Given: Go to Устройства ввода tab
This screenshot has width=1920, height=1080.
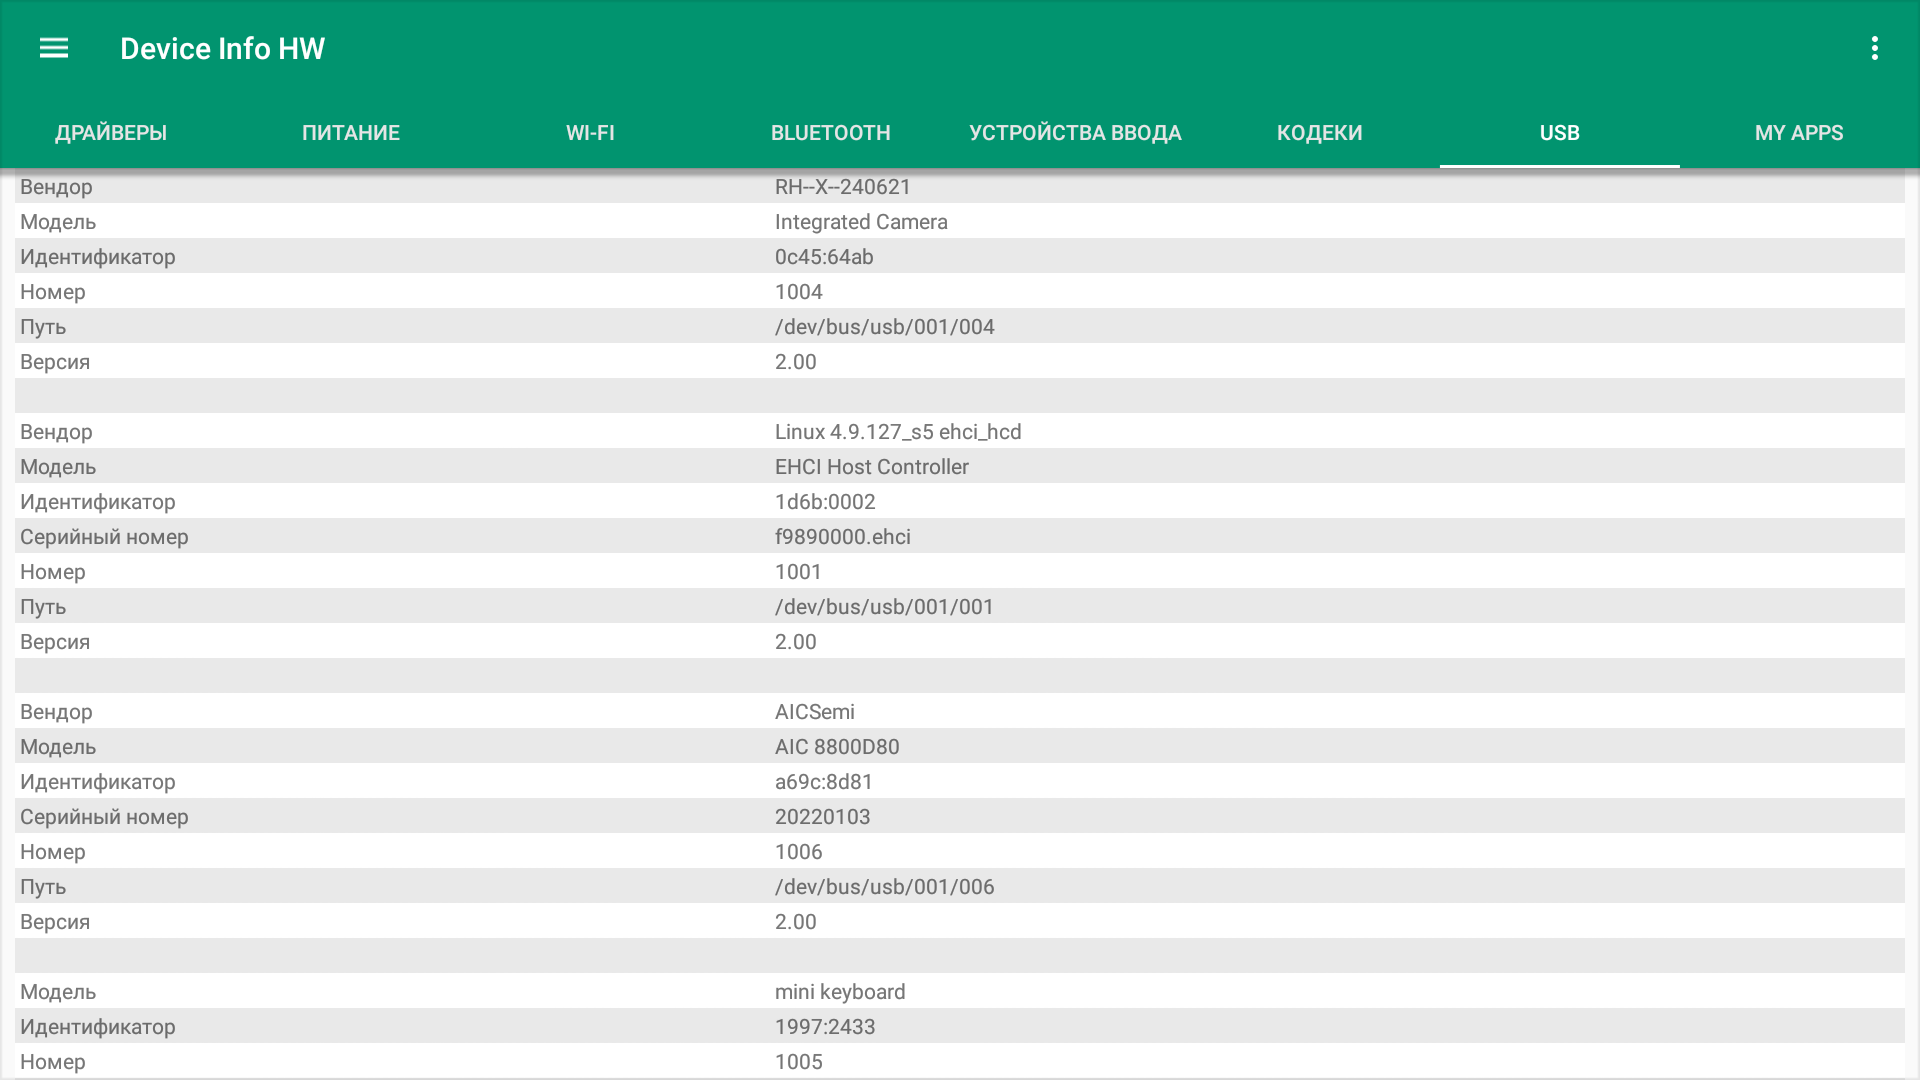Looking at the screenshot, I should point(1075,133).
